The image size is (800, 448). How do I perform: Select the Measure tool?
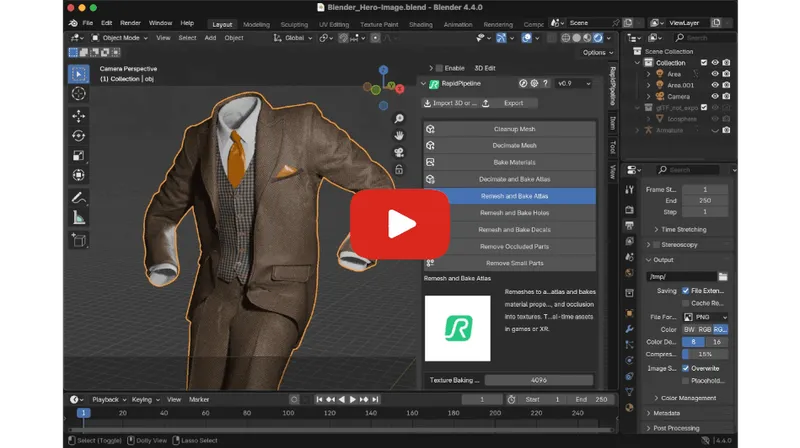(79, 218)
